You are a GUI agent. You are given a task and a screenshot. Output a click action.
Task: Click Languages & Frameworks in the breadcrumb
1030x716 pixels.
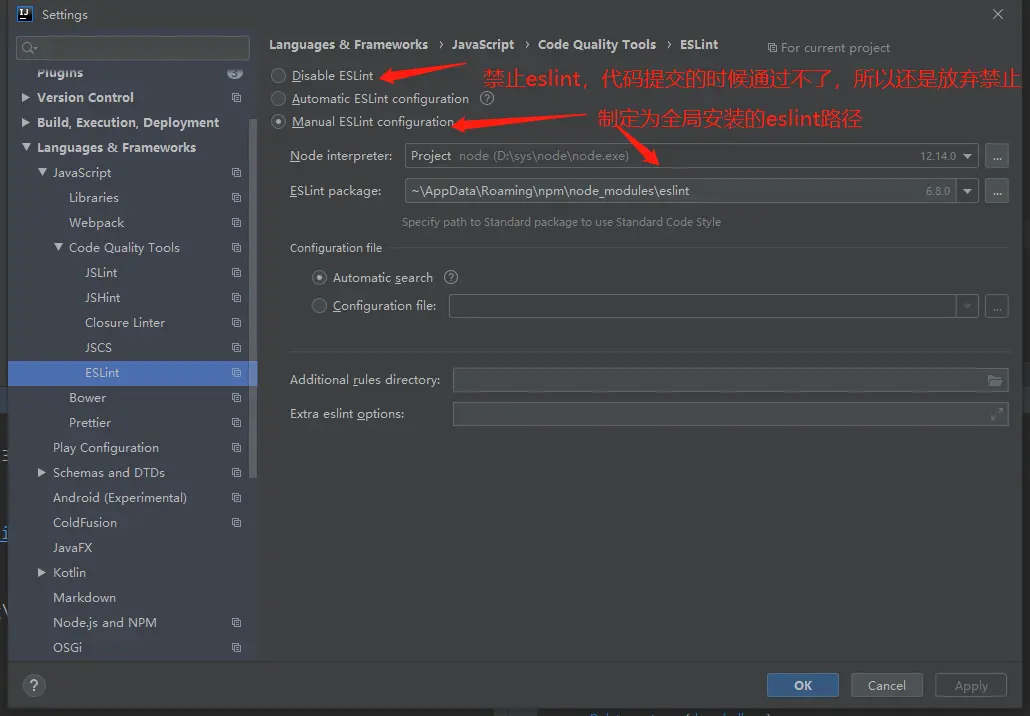348,45
